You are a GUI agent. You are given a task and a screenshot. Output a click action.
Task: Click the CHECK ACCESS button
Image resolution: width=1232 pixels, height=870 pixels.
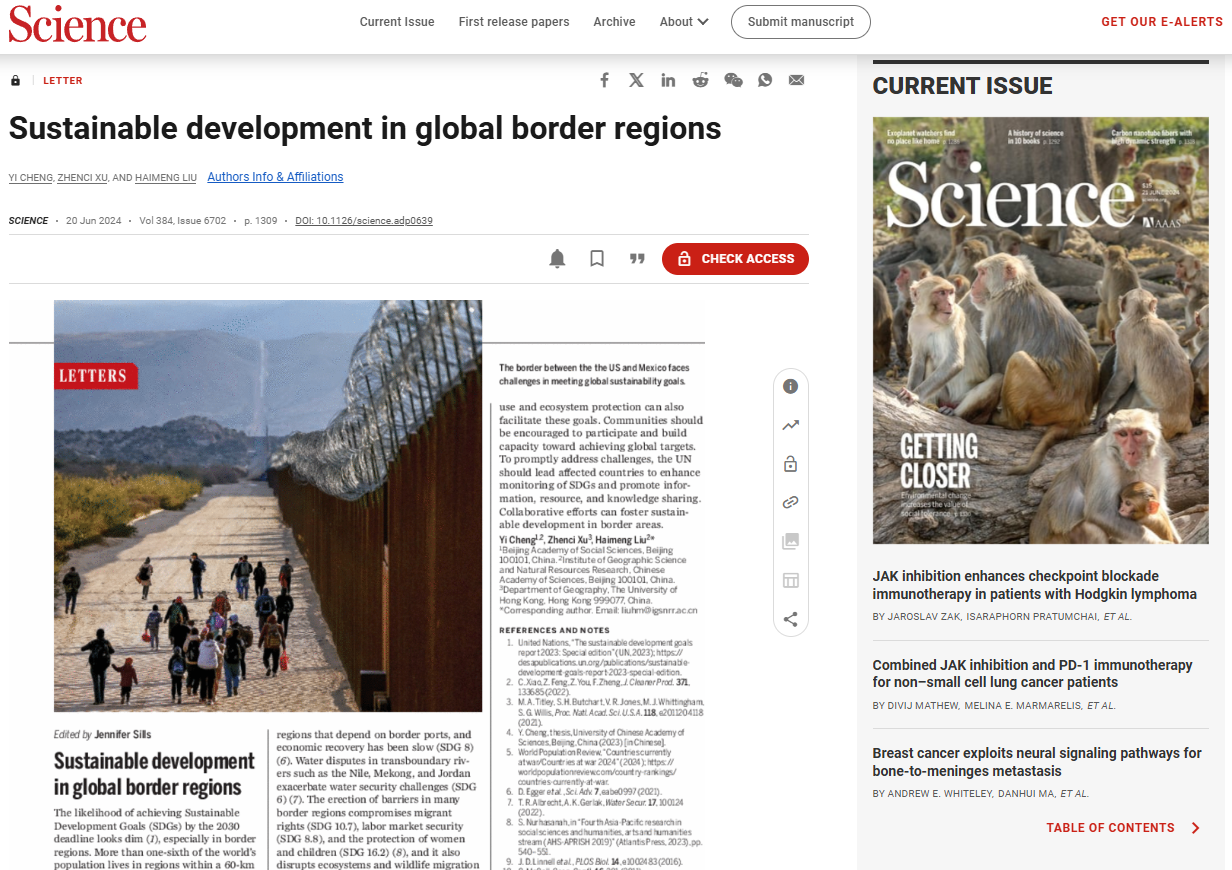[x=735, y=259]
